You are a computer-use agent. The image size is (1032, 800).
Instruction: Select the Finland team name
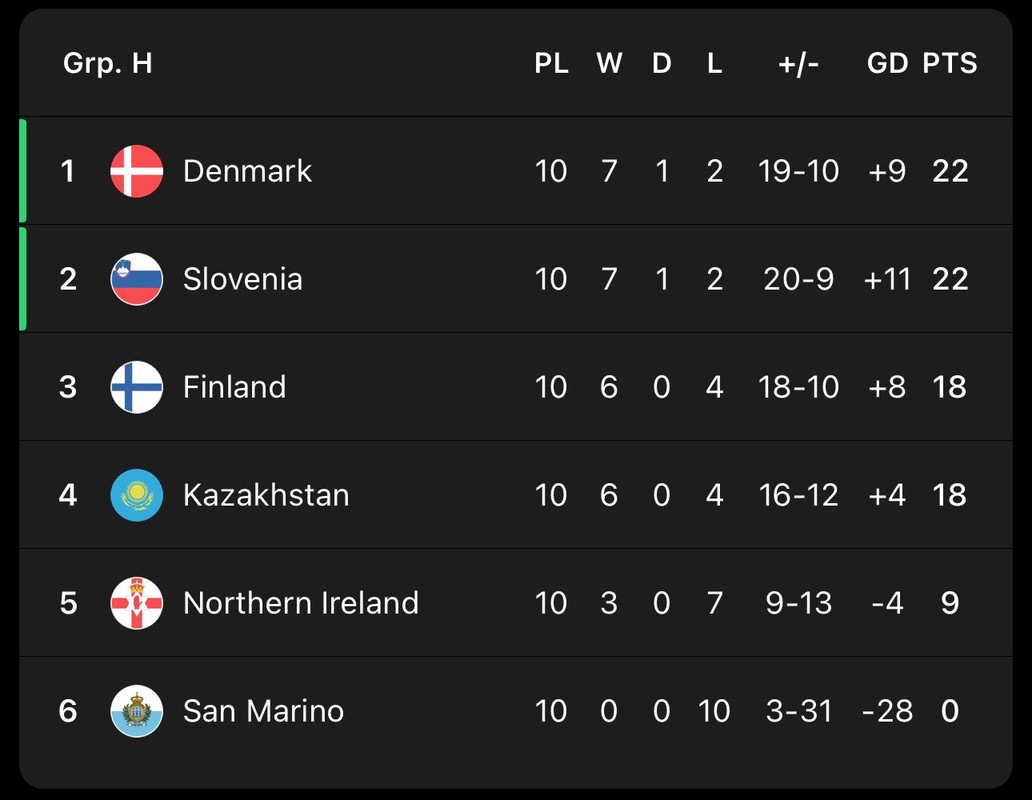[x=234, y=387]
